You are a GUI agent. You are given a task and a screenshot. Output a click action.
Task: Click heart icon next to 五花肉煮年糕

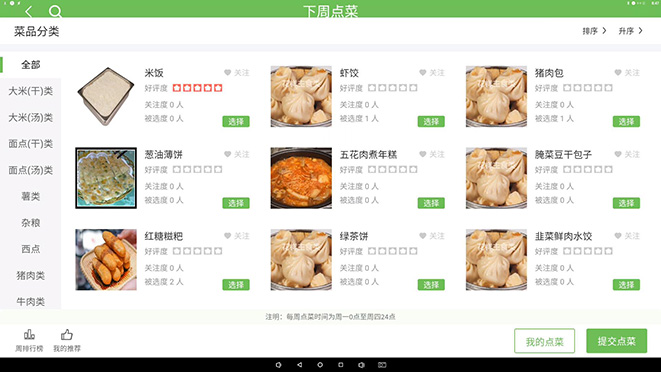(x=423, y=154)
